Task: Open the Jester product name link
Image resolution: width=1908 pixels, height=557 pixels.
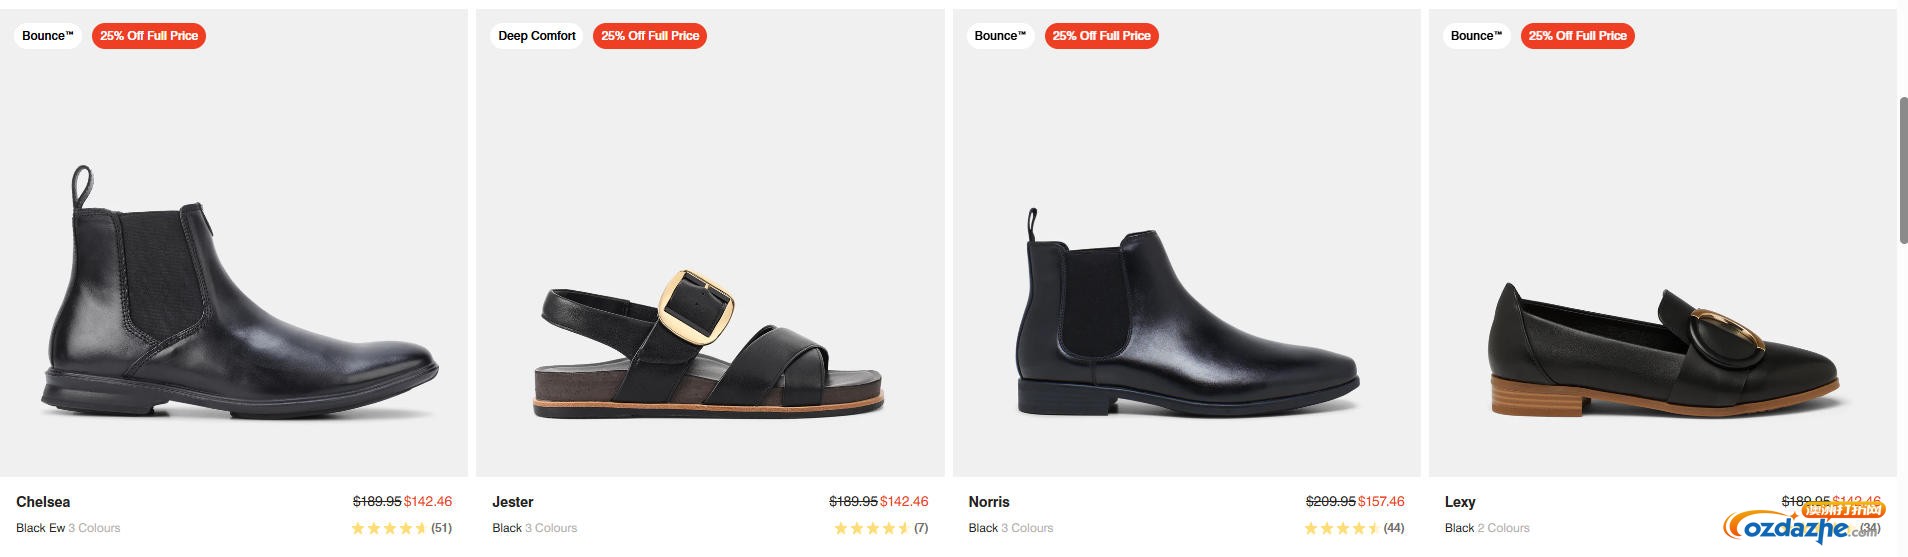Action: 513,502
